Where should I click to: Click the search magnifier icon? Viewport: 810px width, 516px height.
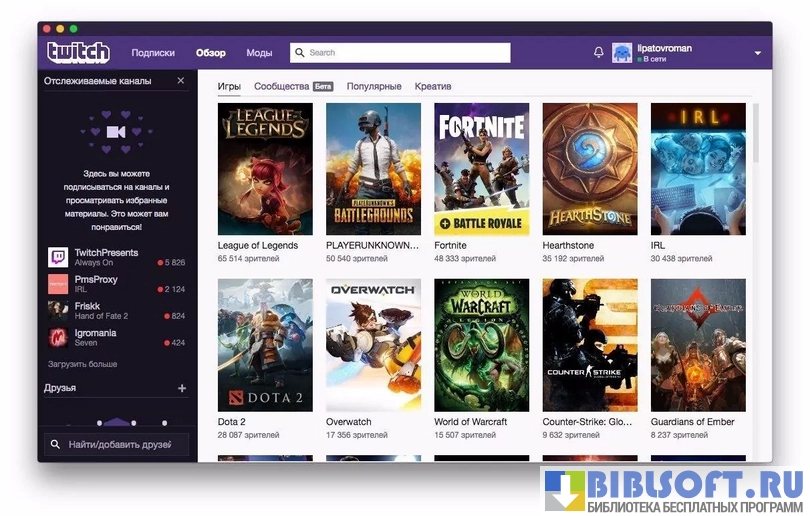click(x=300, y=53)
